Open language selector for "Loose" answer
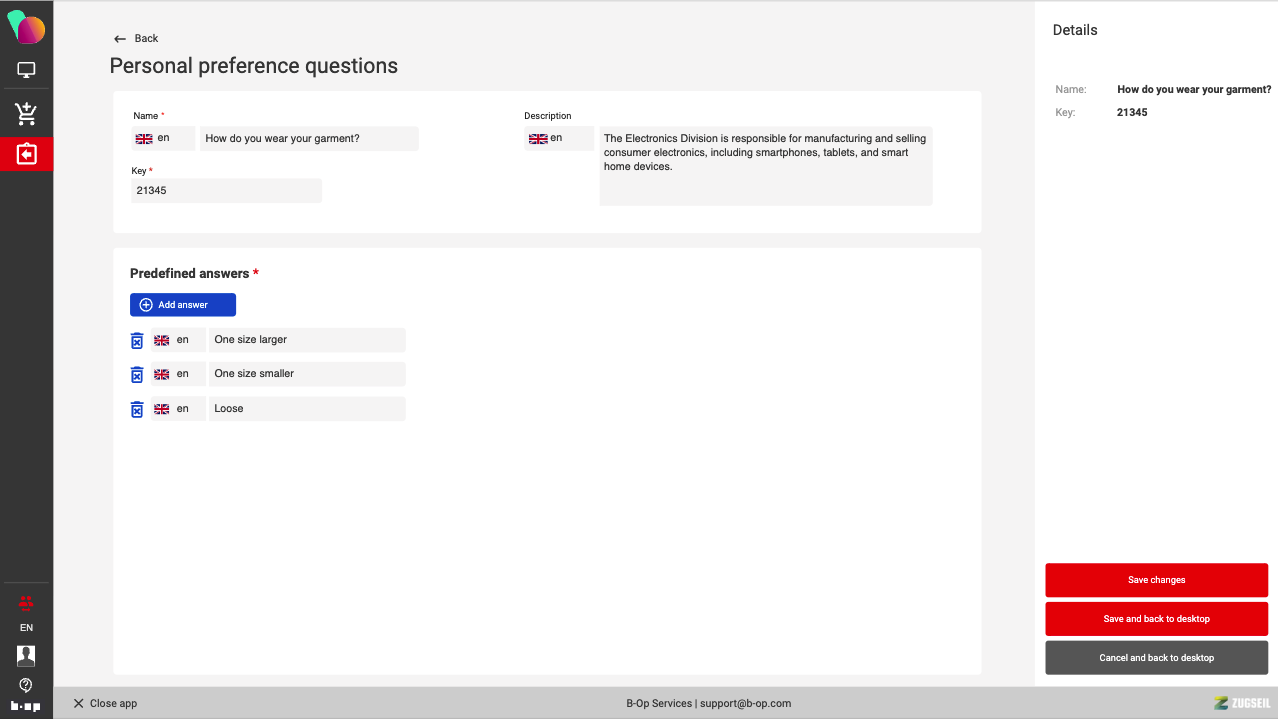The width and height of the screenshot is (1278, 719). point(178,409)
